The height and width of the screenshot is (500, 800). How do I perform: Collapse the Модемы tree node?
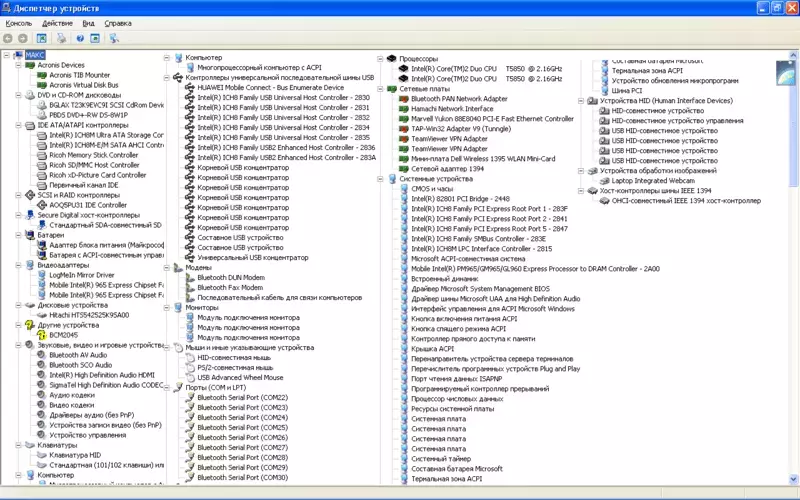(167, 267)
